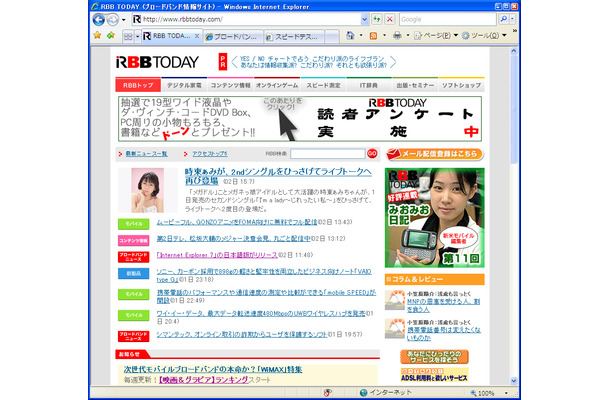
Task: Click the 読者アンケート実施中 banner
Action: tap(300, 119)
